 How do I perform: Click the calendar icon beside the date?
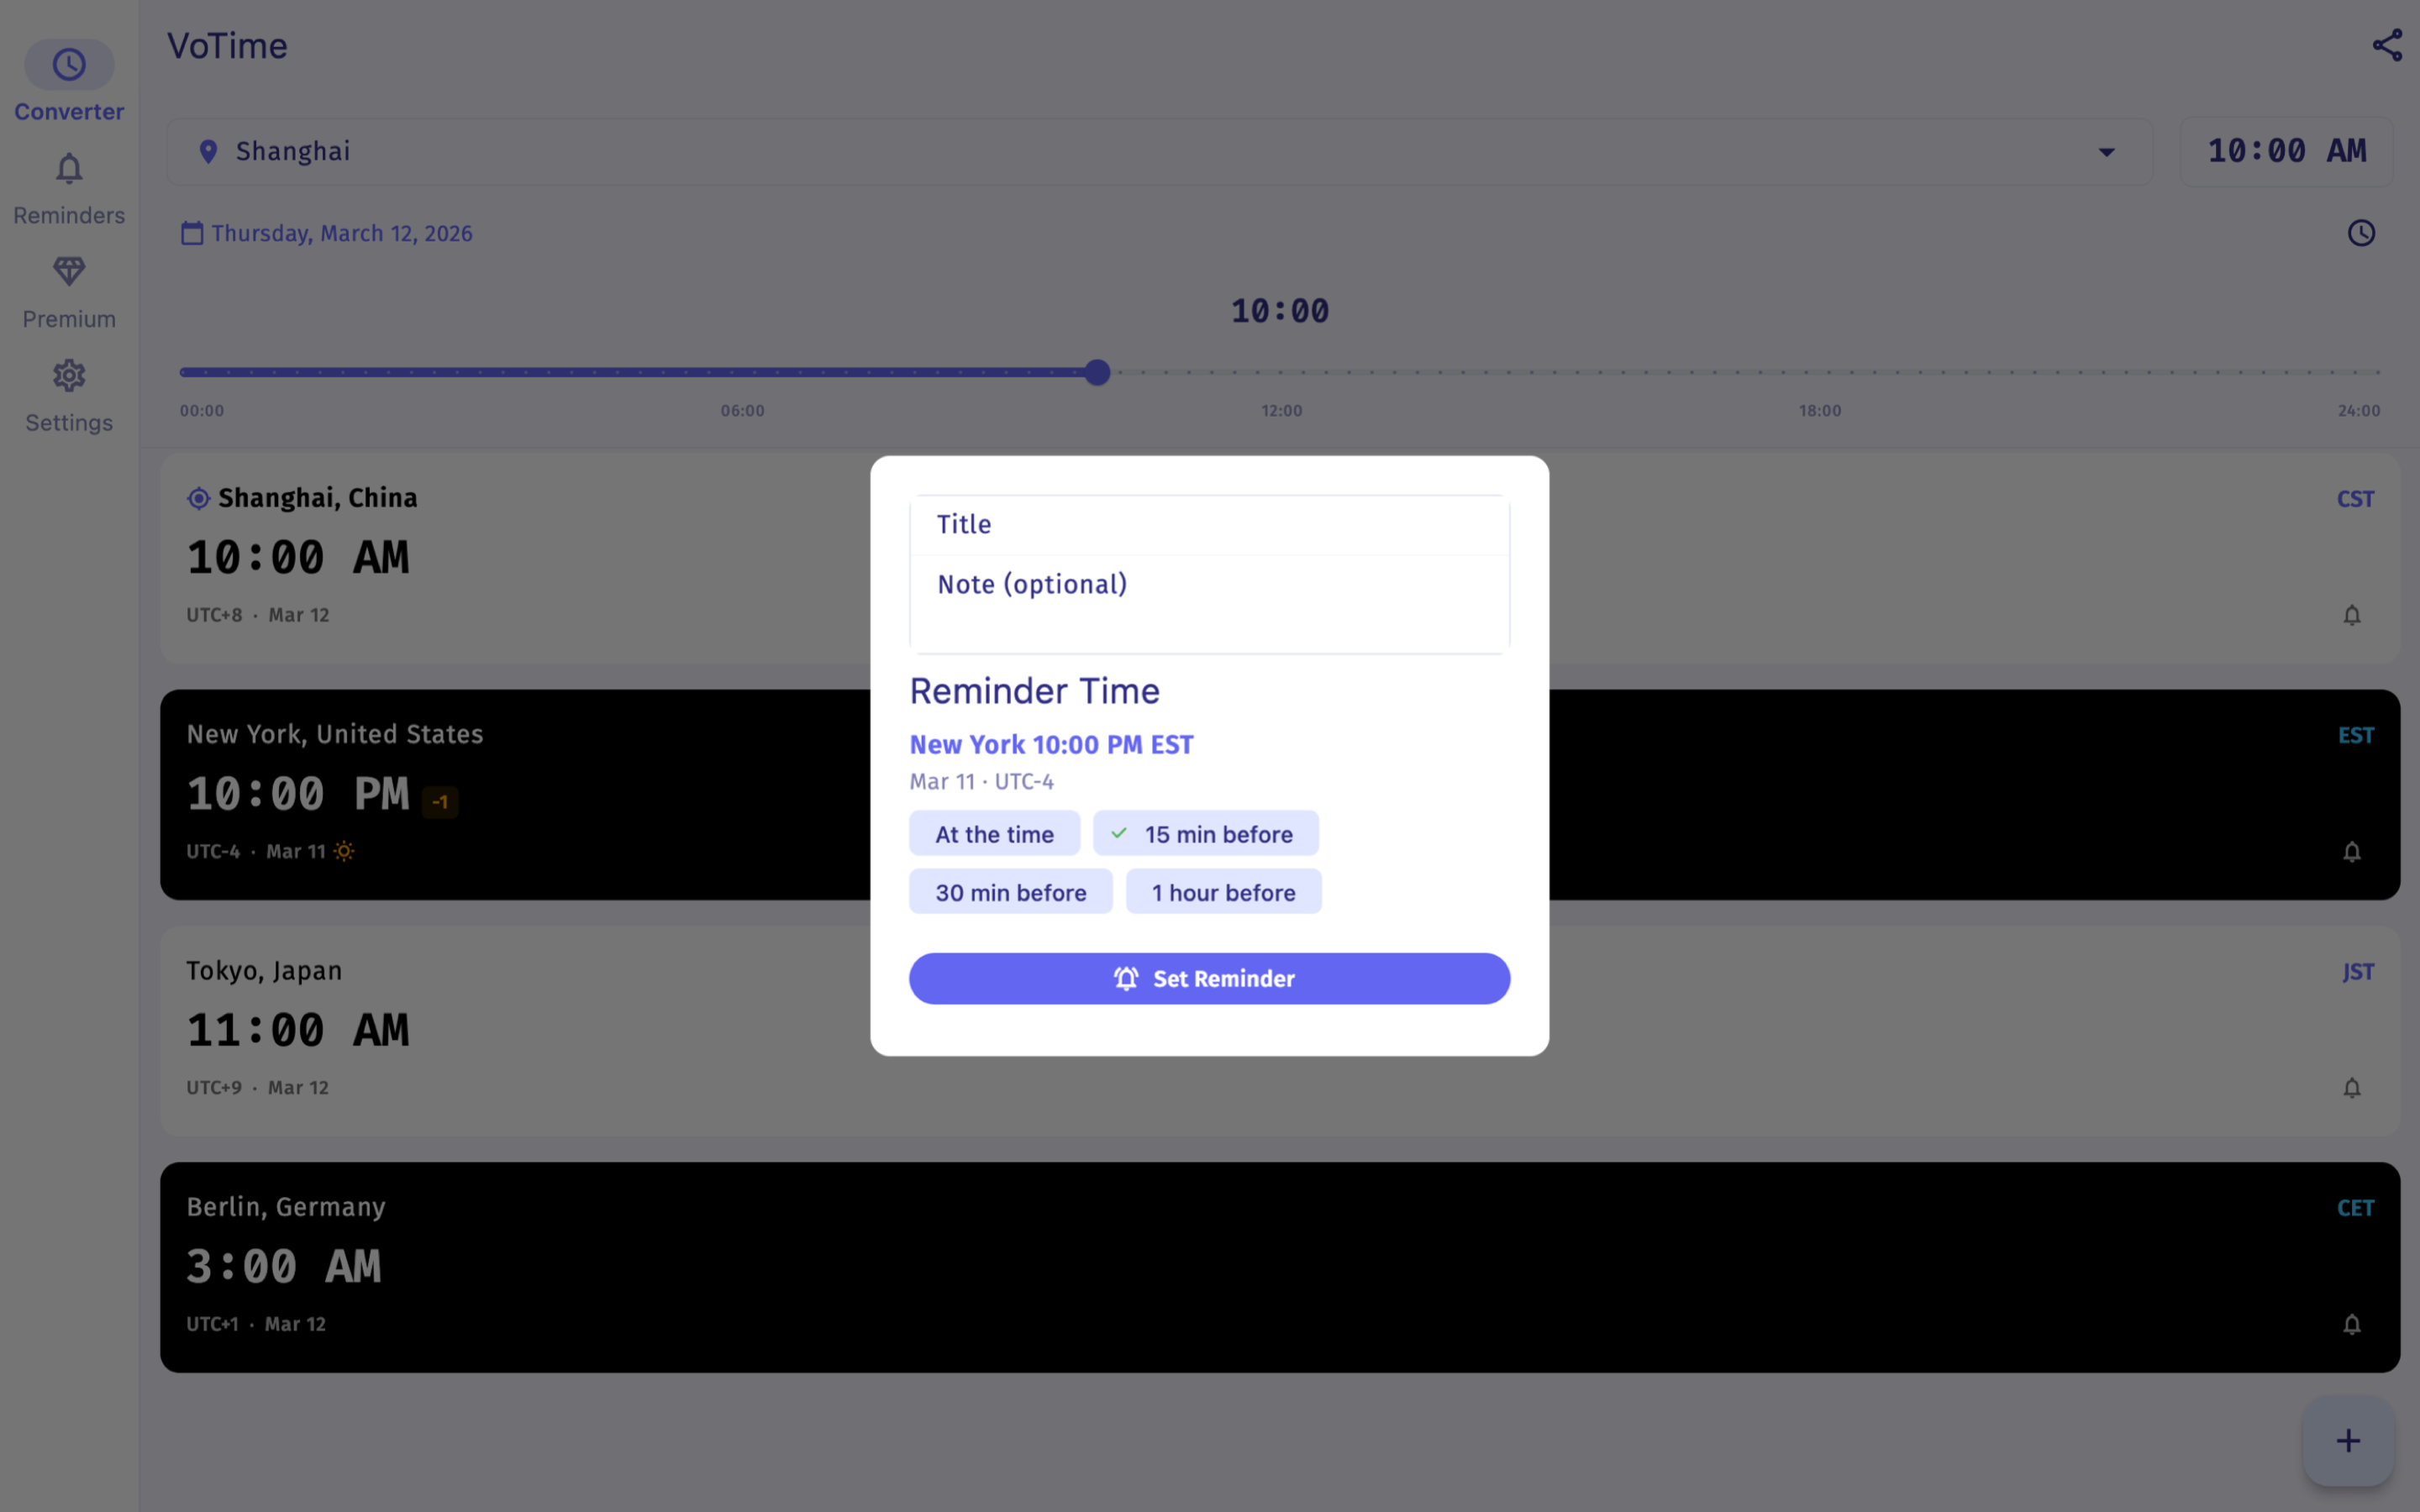(192, 233)
